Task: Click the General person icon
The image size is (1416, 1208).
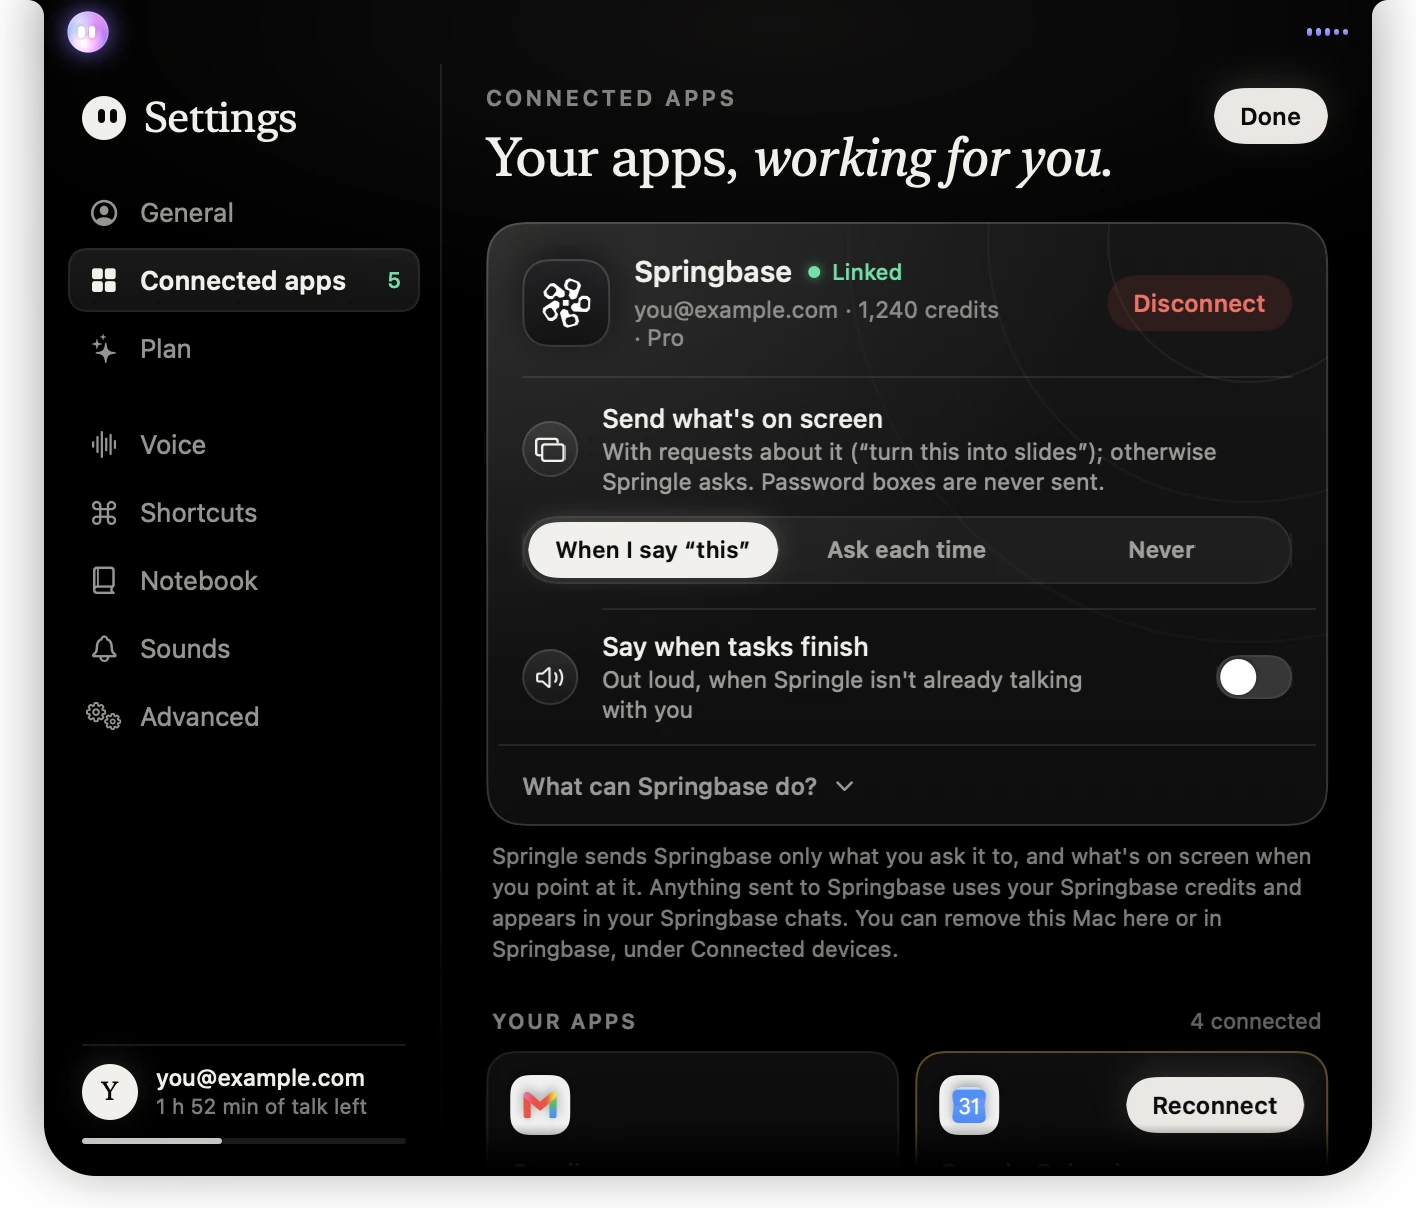Action: click(104, 213)
